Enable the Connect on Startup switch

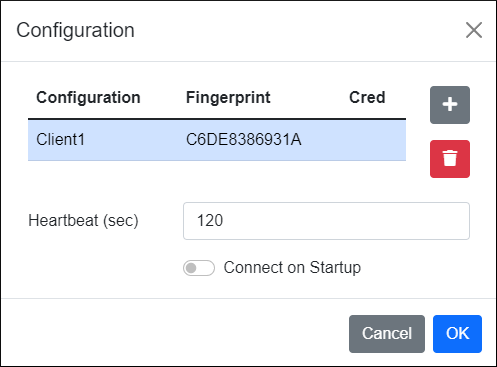point(199,268)
